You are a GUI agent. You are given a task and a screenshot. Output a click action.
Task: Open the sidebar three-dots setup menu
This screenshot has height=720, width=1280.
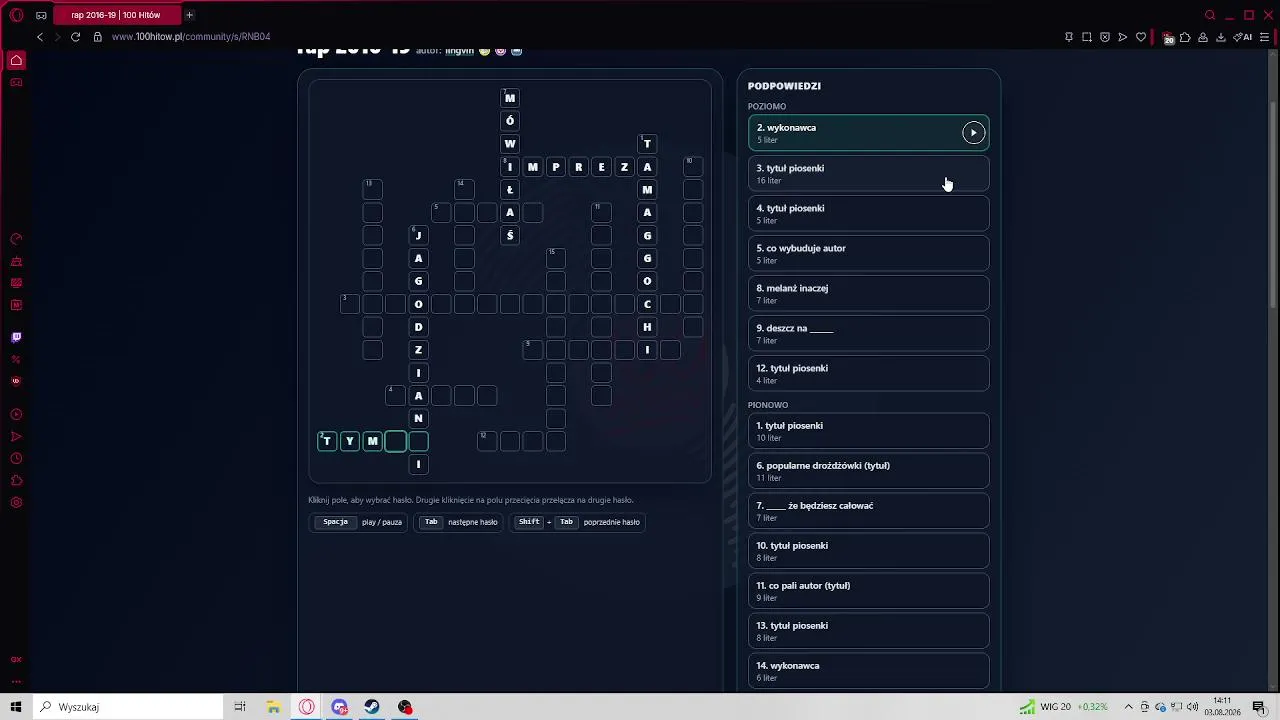16,681
